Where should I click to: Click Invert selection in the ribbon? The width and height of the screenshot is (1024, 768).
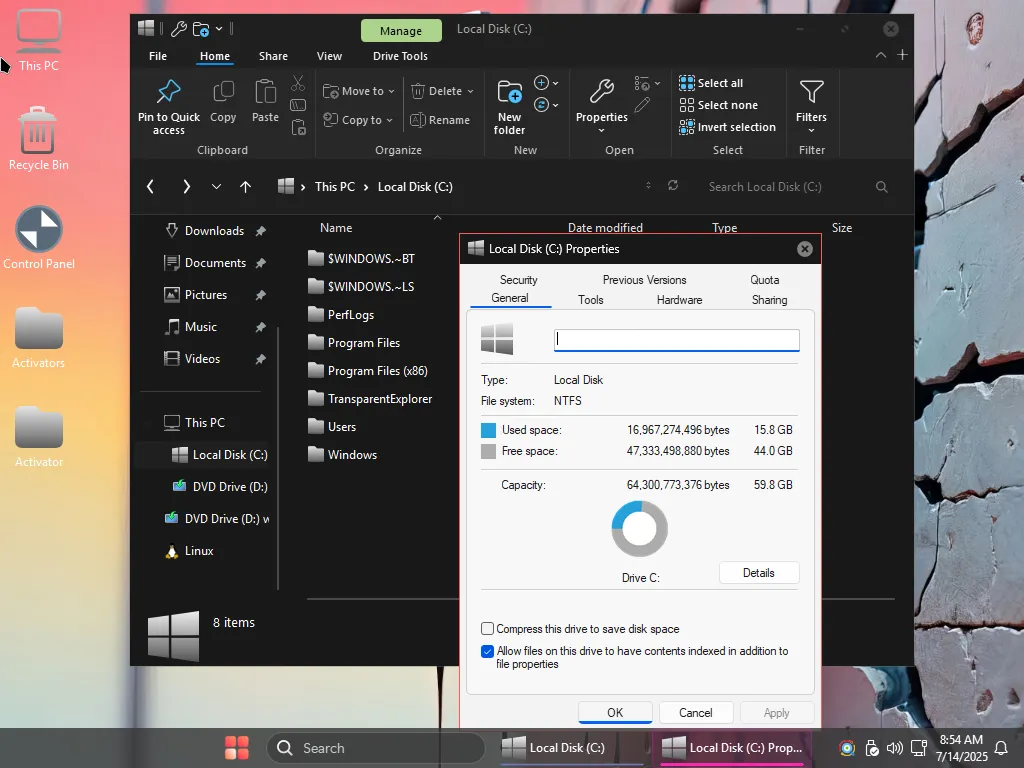(x=728, y=127)
